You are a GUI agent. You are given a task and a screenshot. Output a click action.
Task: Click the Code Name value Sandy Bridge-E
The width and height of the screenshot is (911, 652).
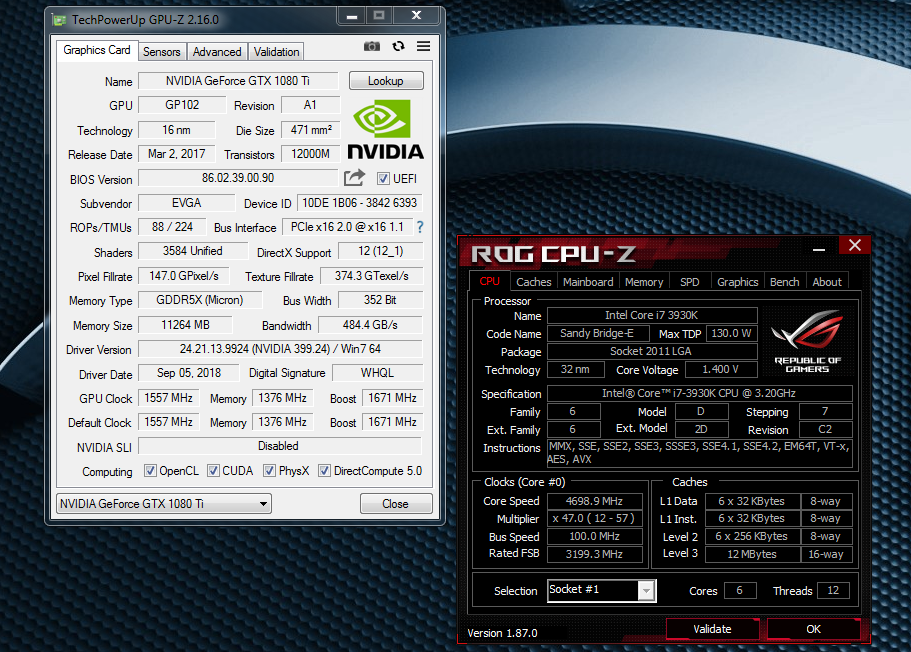(x=597, y=333)
